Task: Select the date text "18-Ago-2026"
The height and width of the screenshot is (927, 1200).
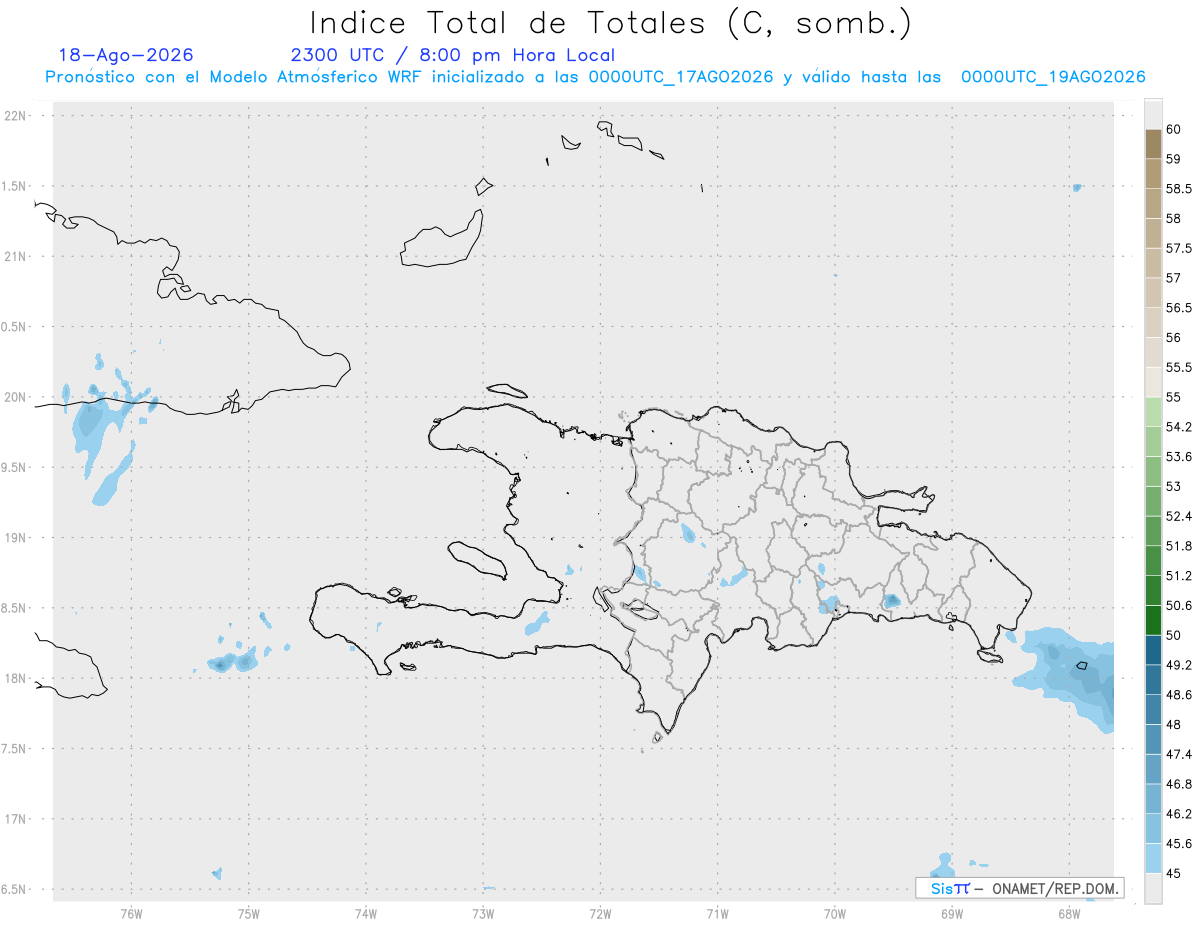Action: click(x=126, y=55)
